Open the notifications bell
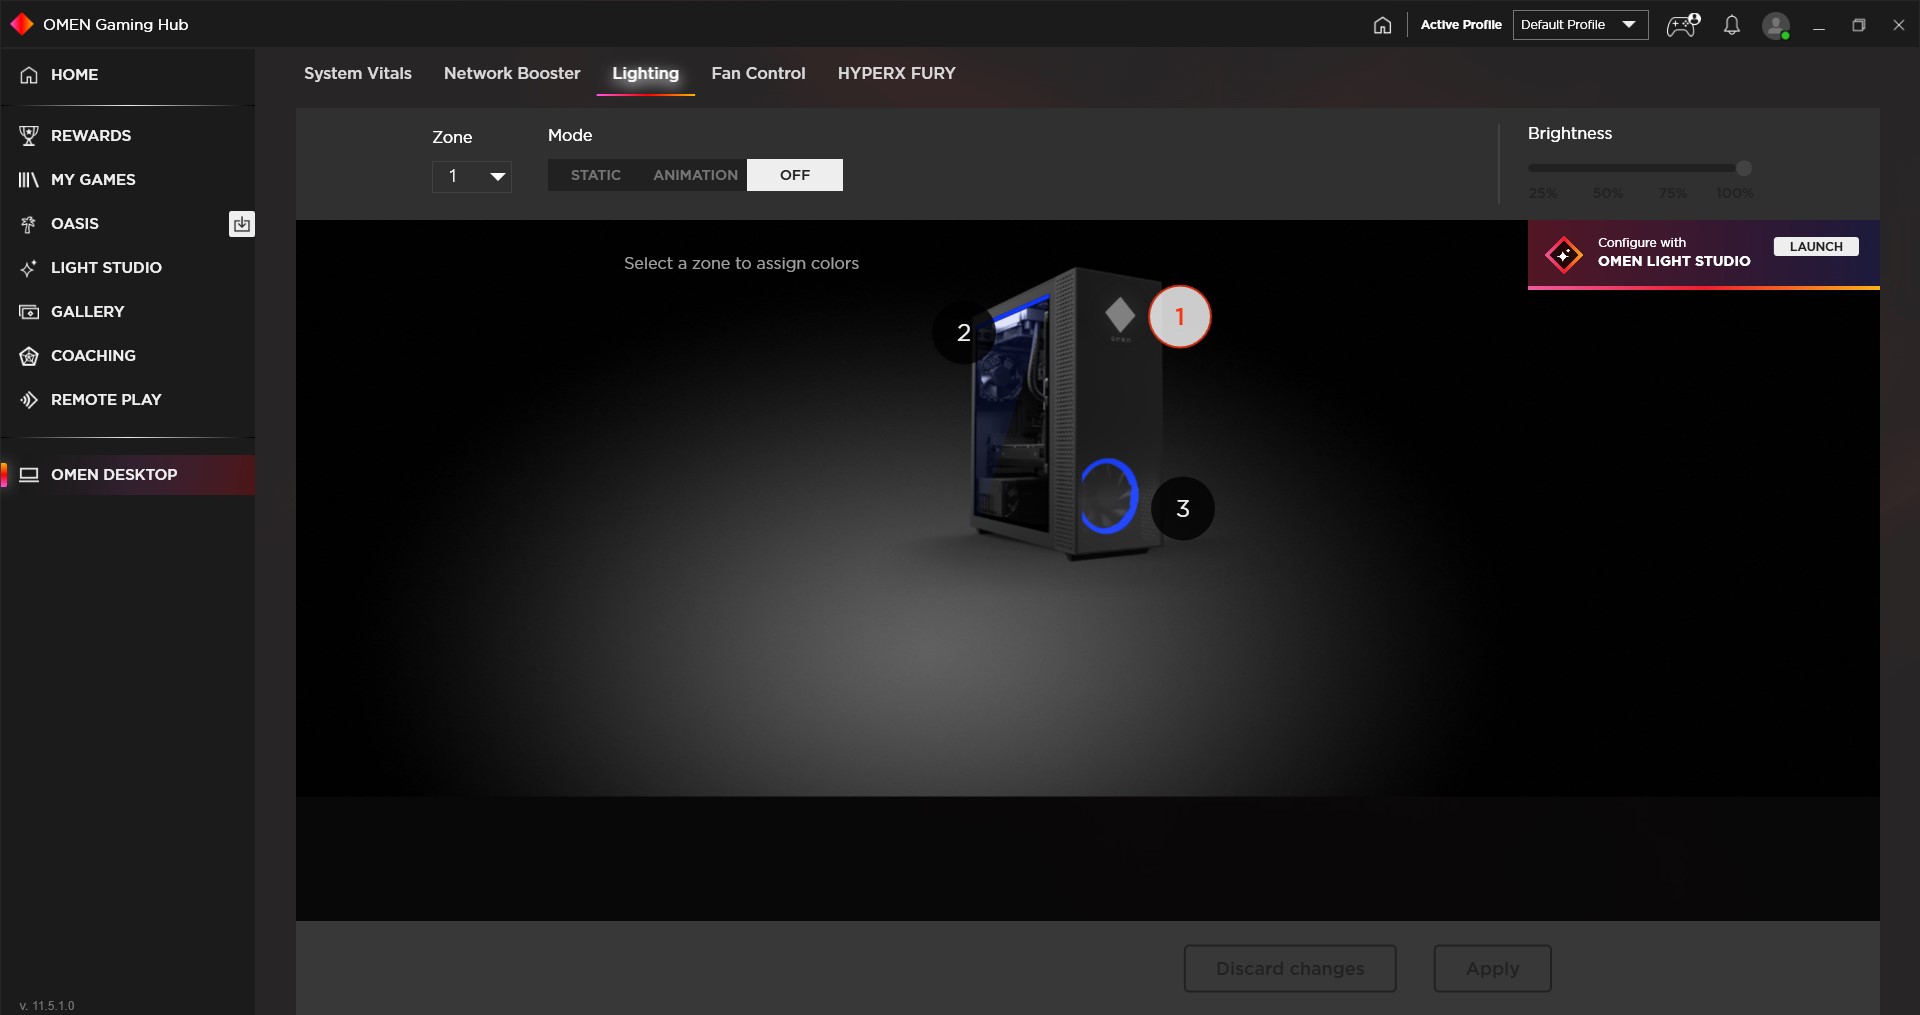 [x=1732, y=25]
